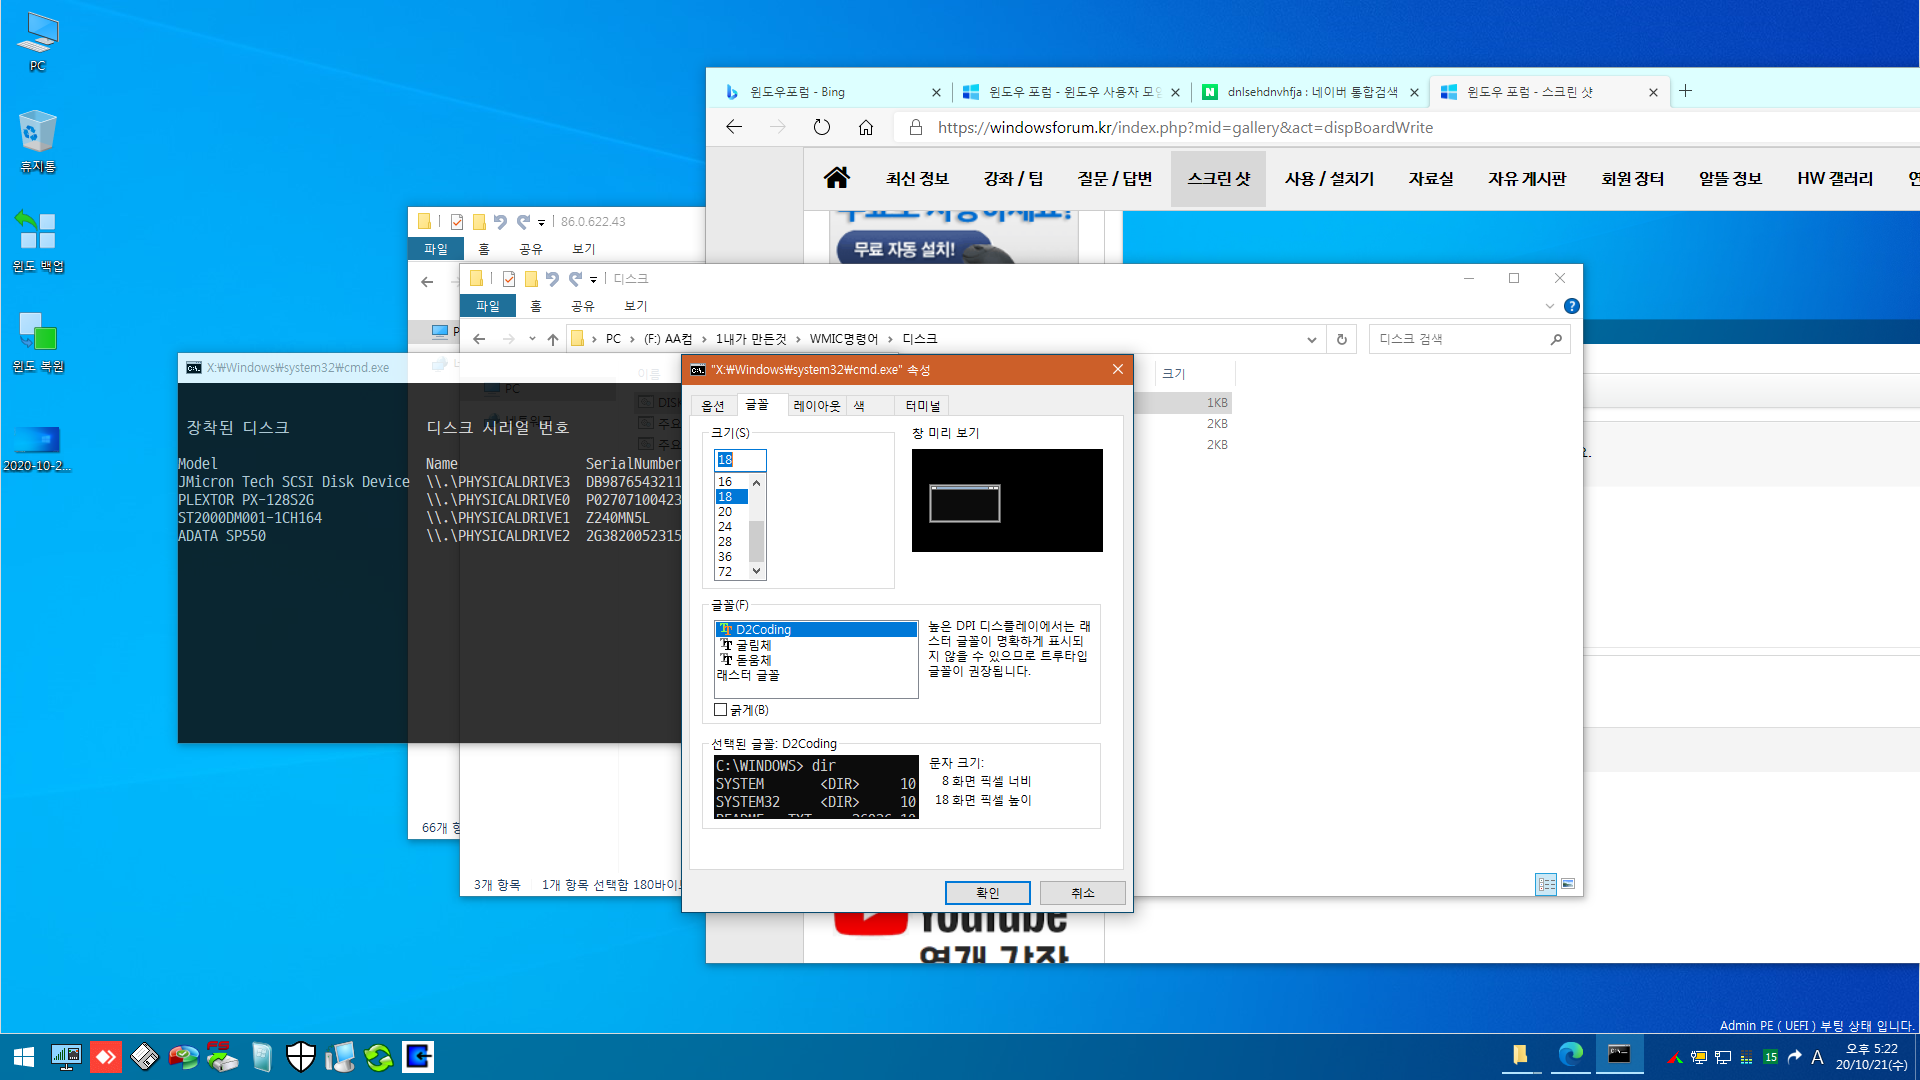
Task: Open the Windows Start menu
Action: [x=24, y=1057]
